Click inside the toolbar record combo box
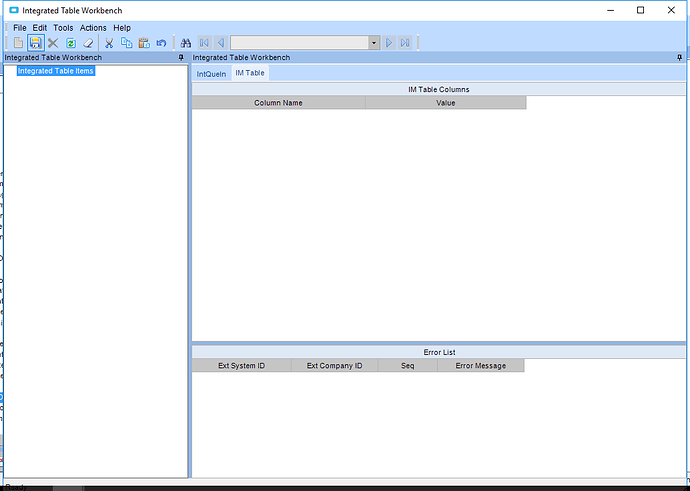This screenshot has width=690, height=491. 300,43
